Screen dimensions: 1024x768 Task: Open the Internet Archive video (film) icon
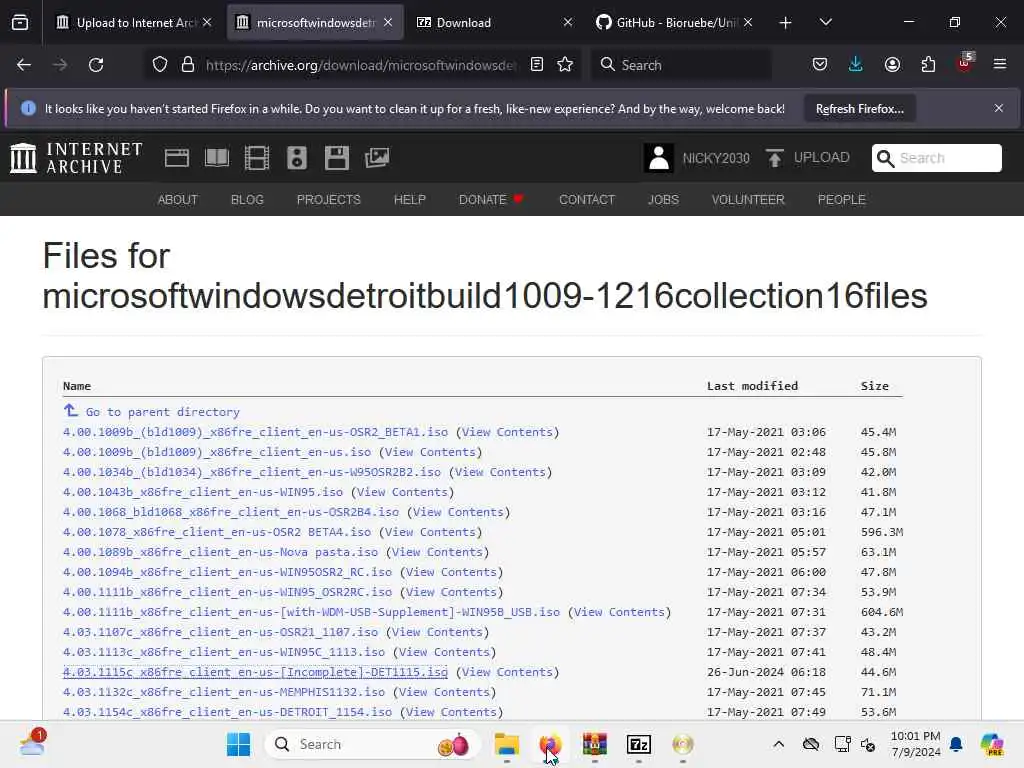point(257,158)
